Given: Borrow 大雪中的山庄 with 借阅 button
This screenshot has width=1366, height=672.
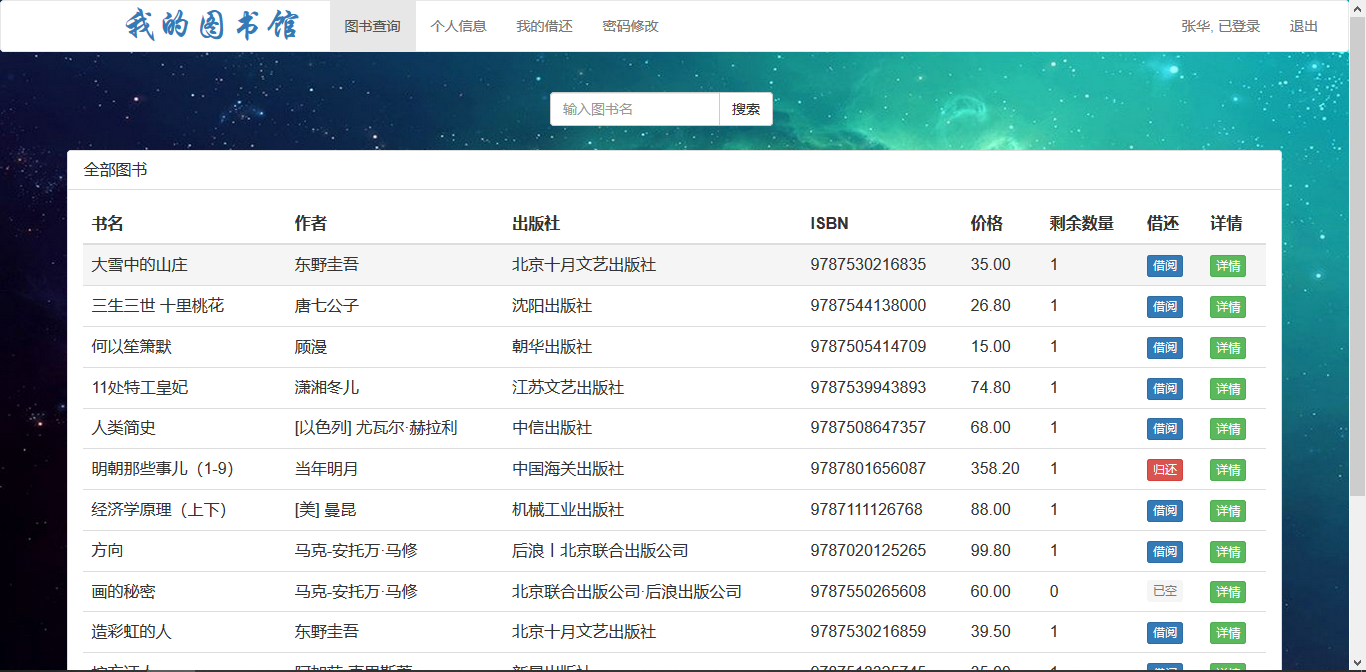Looking at the screenshot, I should click(x=1165, y=266).
